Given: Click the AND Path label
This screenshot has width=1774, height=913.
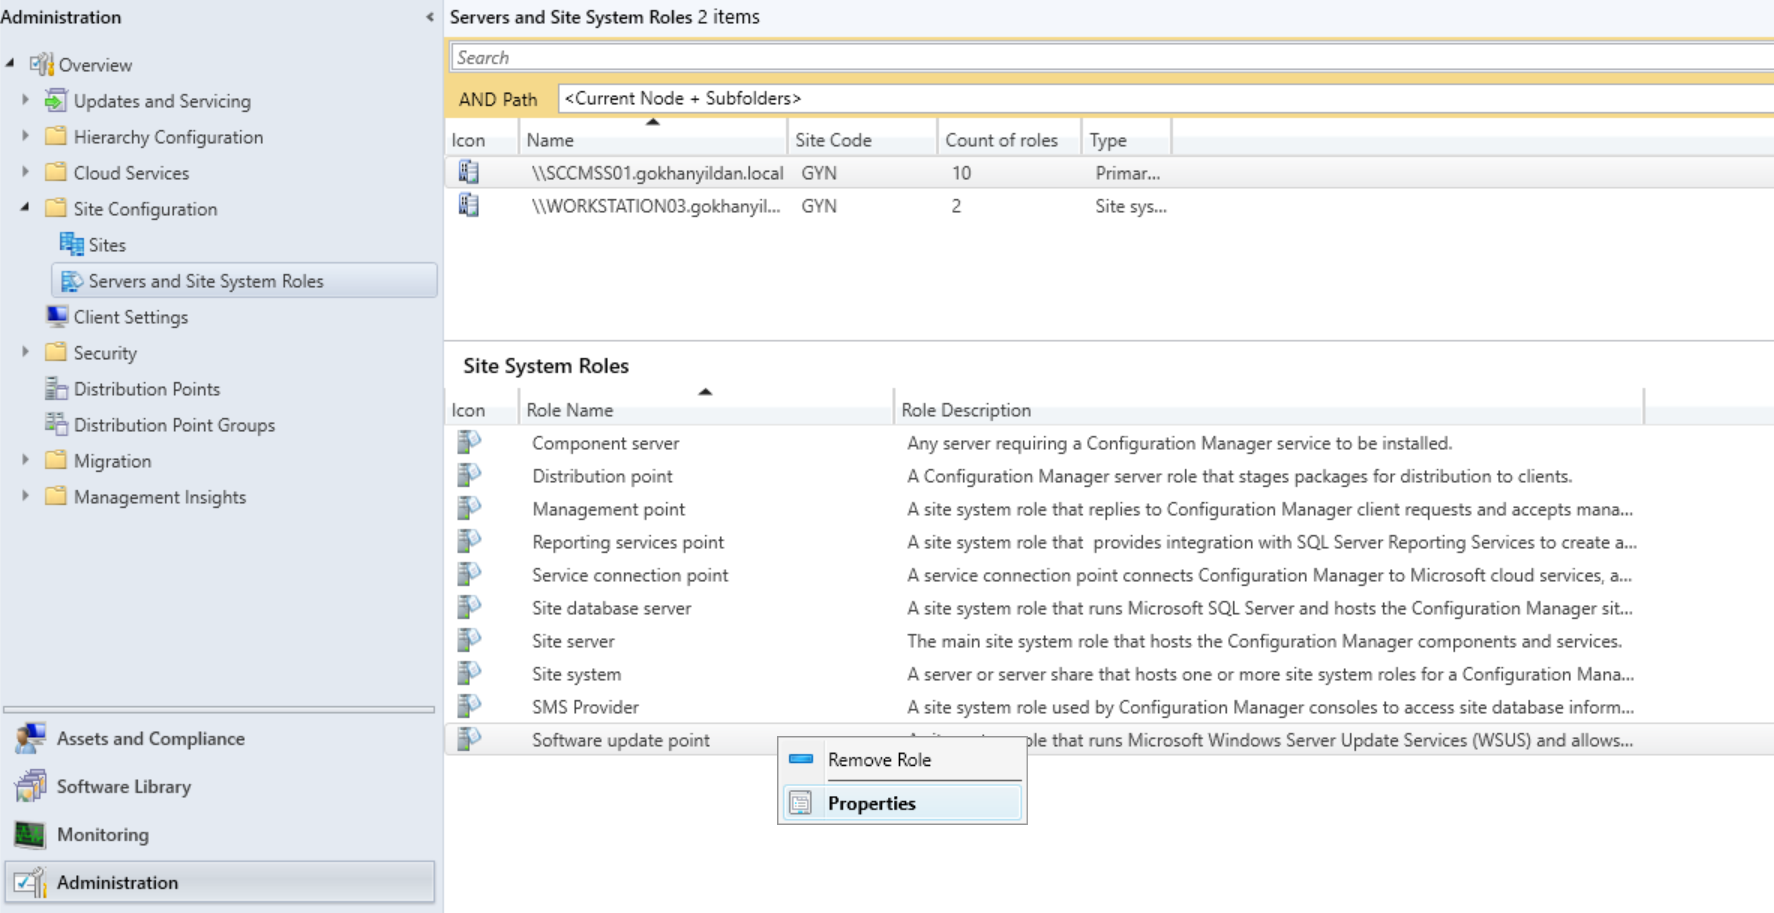Looking at the screenshot, I should pos(498,99).
